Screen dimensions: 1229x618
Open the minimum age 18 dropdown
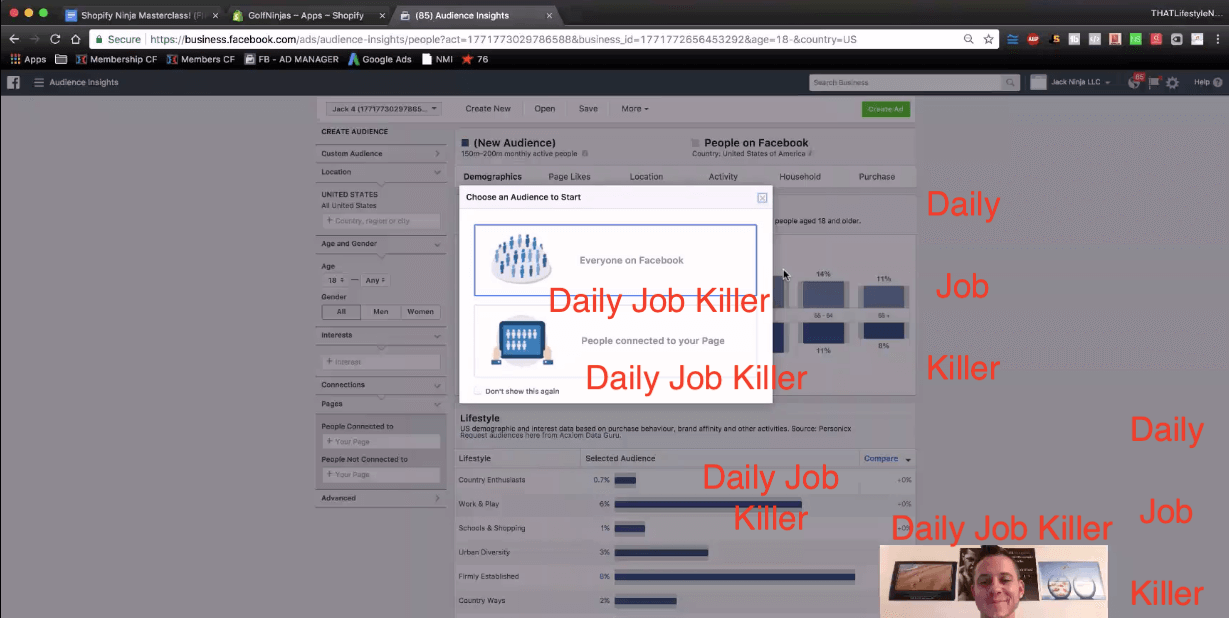click(x=334, y=280)
